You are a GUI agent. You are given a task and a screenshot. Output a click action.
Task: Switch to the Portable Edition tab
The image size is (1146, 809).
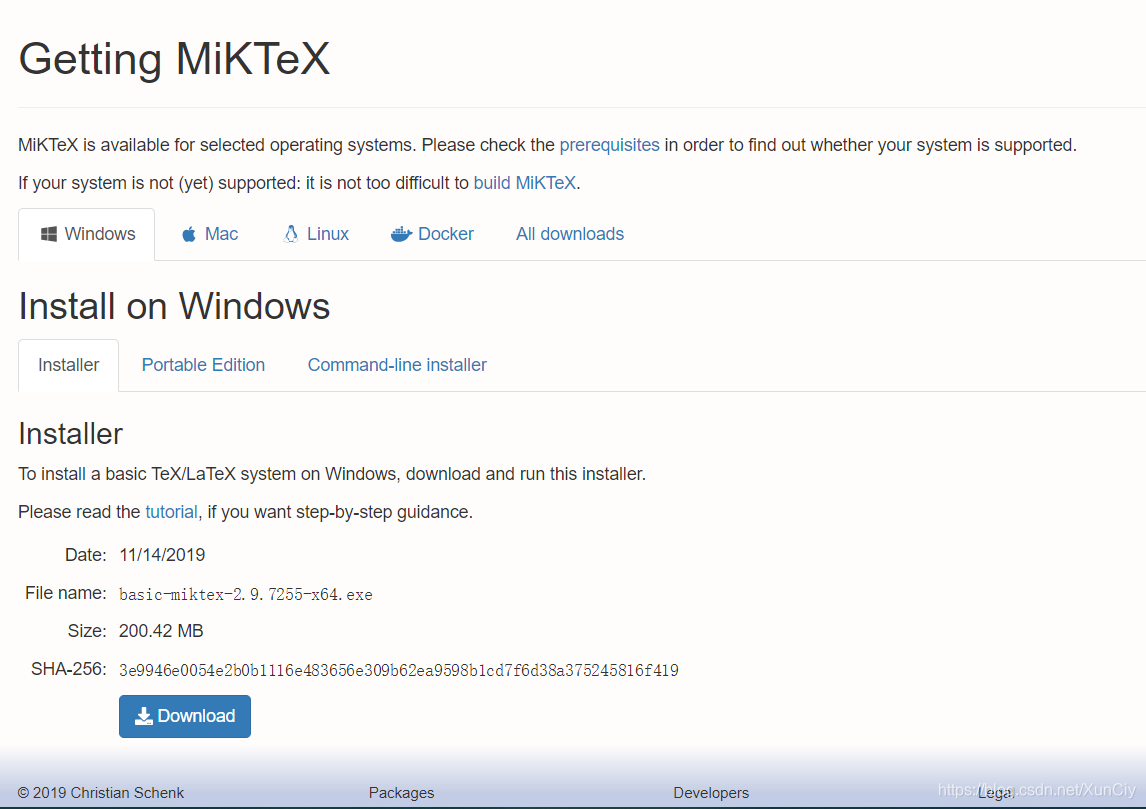(x=203, y=365)
